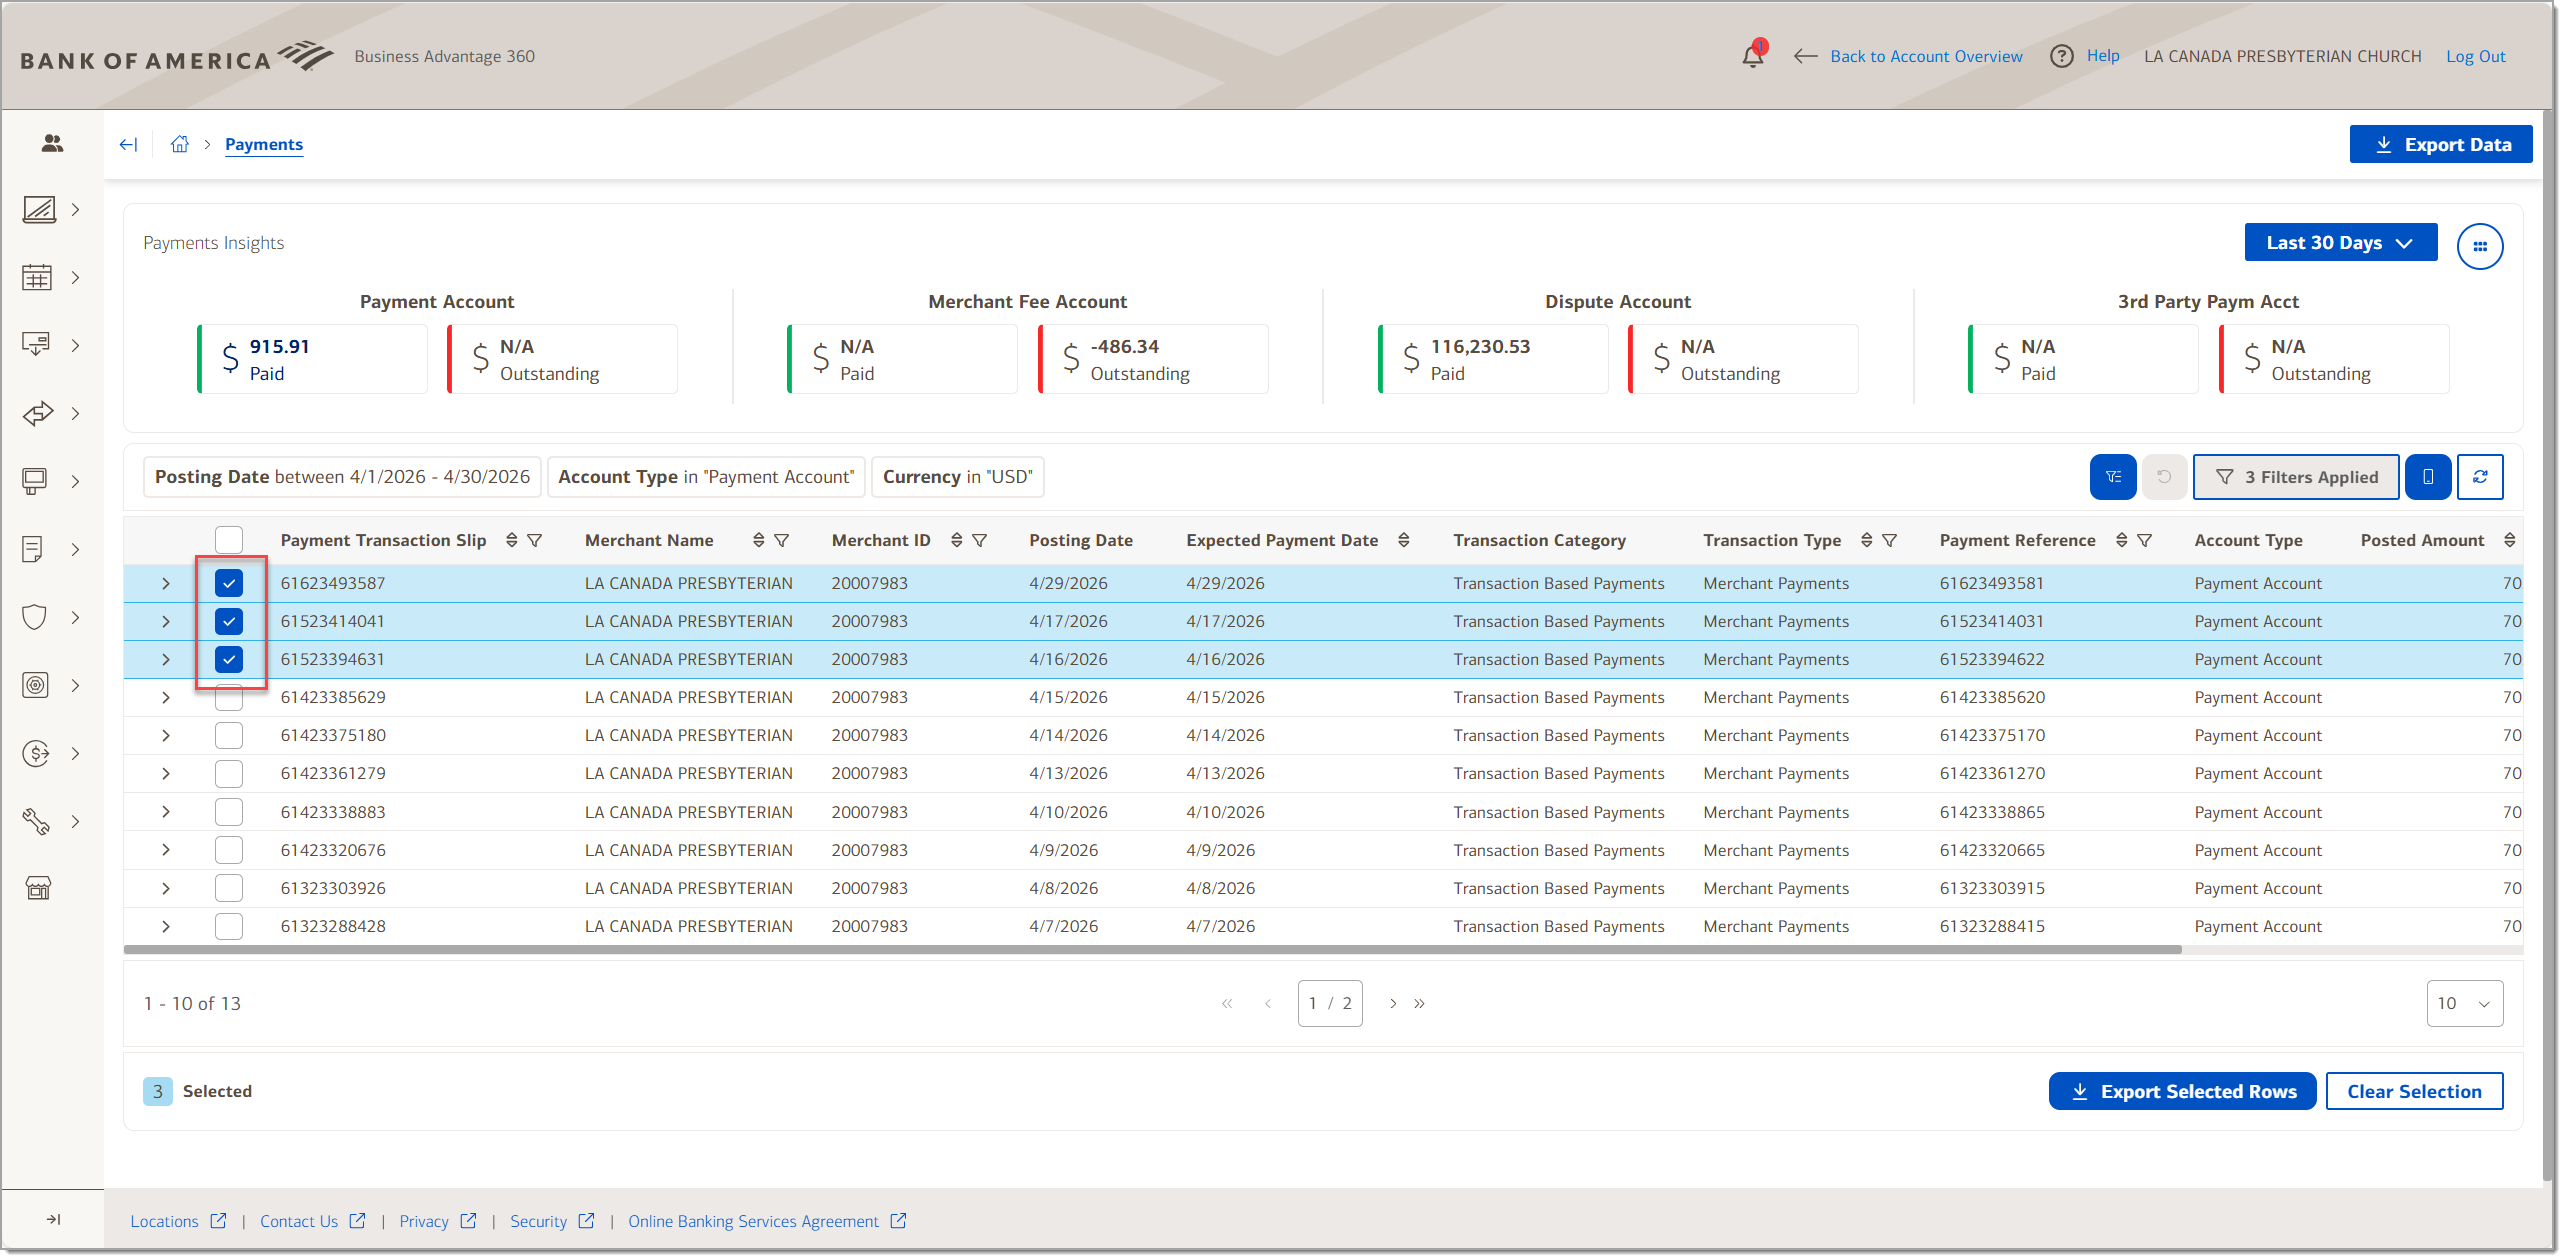Screen dimensions: 2564x1260
Task: Click the page number input field
Action: [x=1330, y=1003]
